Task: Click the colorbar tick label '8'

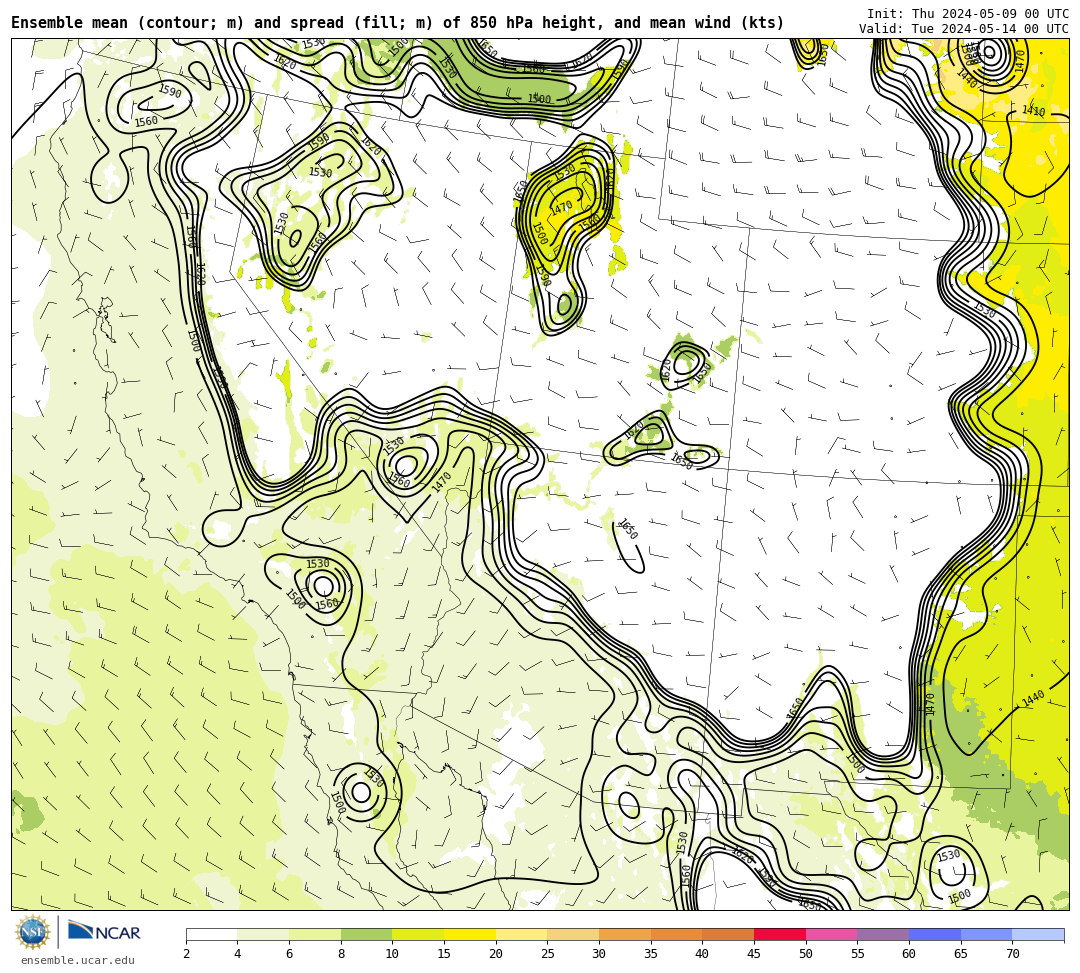Action: [341, 954]
